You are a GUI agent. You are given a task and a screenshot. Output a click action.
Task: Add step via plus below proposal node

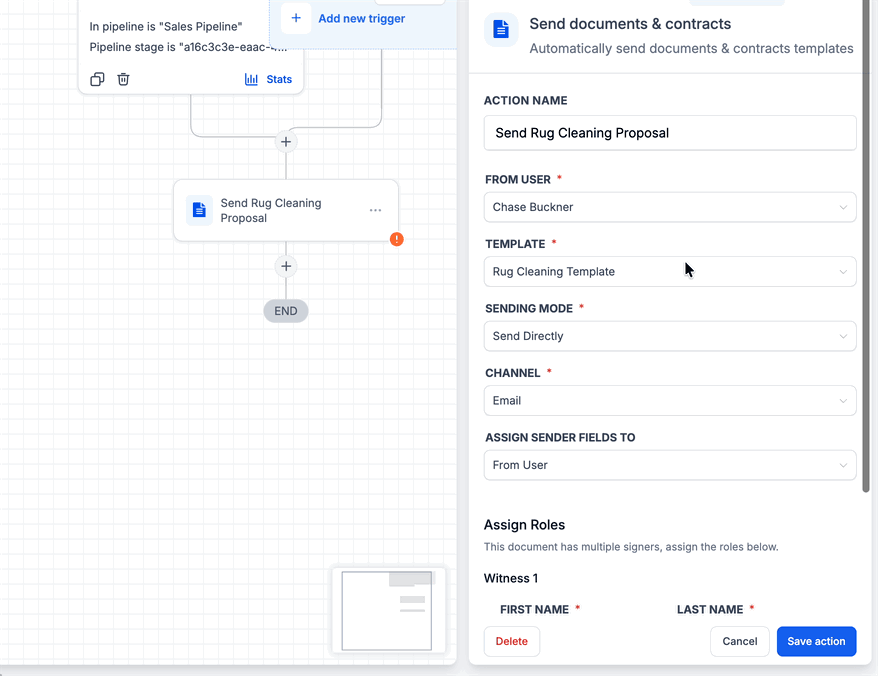pos(286,266)
